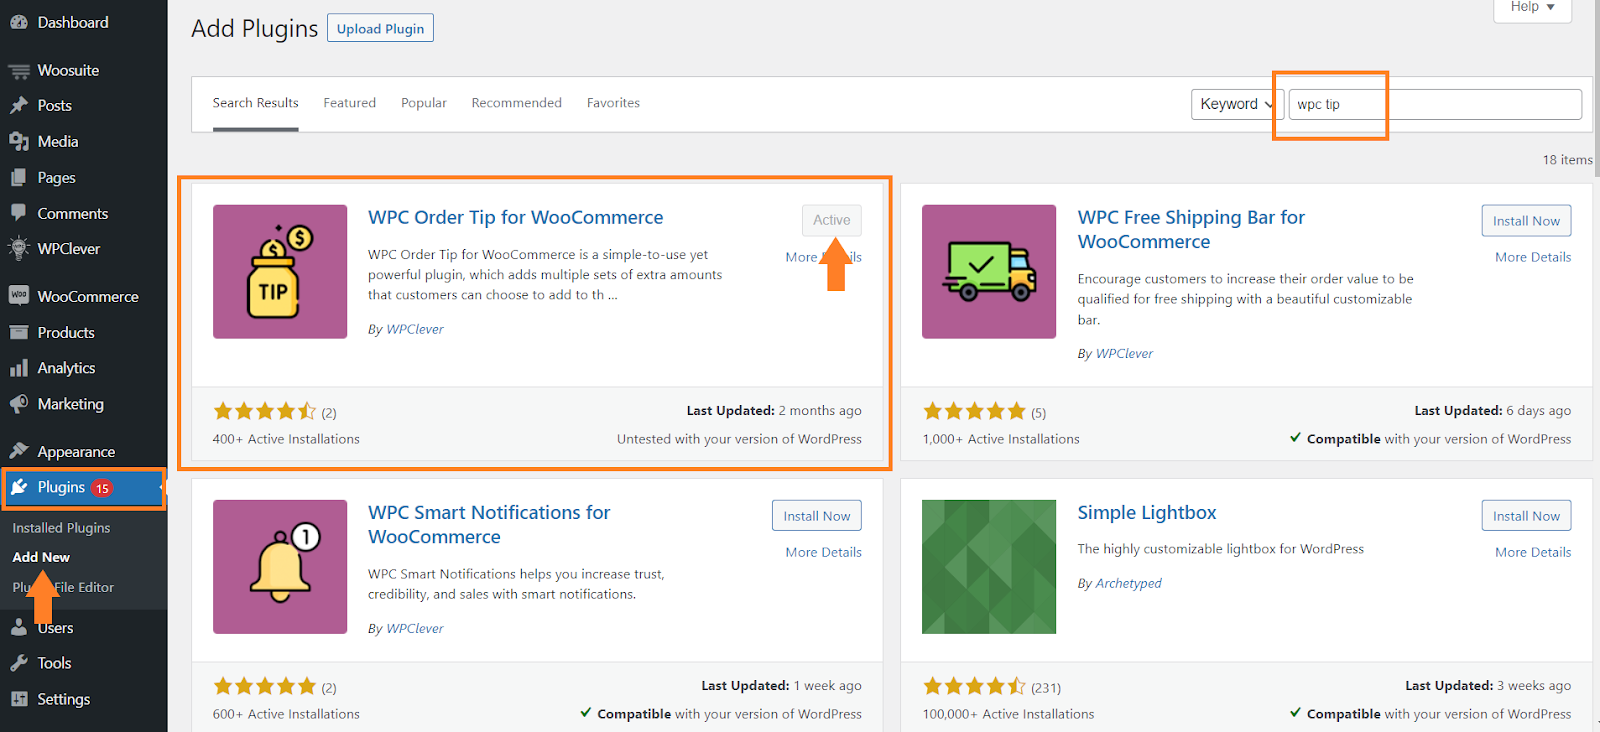Open More Details for Simple Lightbox
The image size is (1600, 732).
click(1533, 552)
